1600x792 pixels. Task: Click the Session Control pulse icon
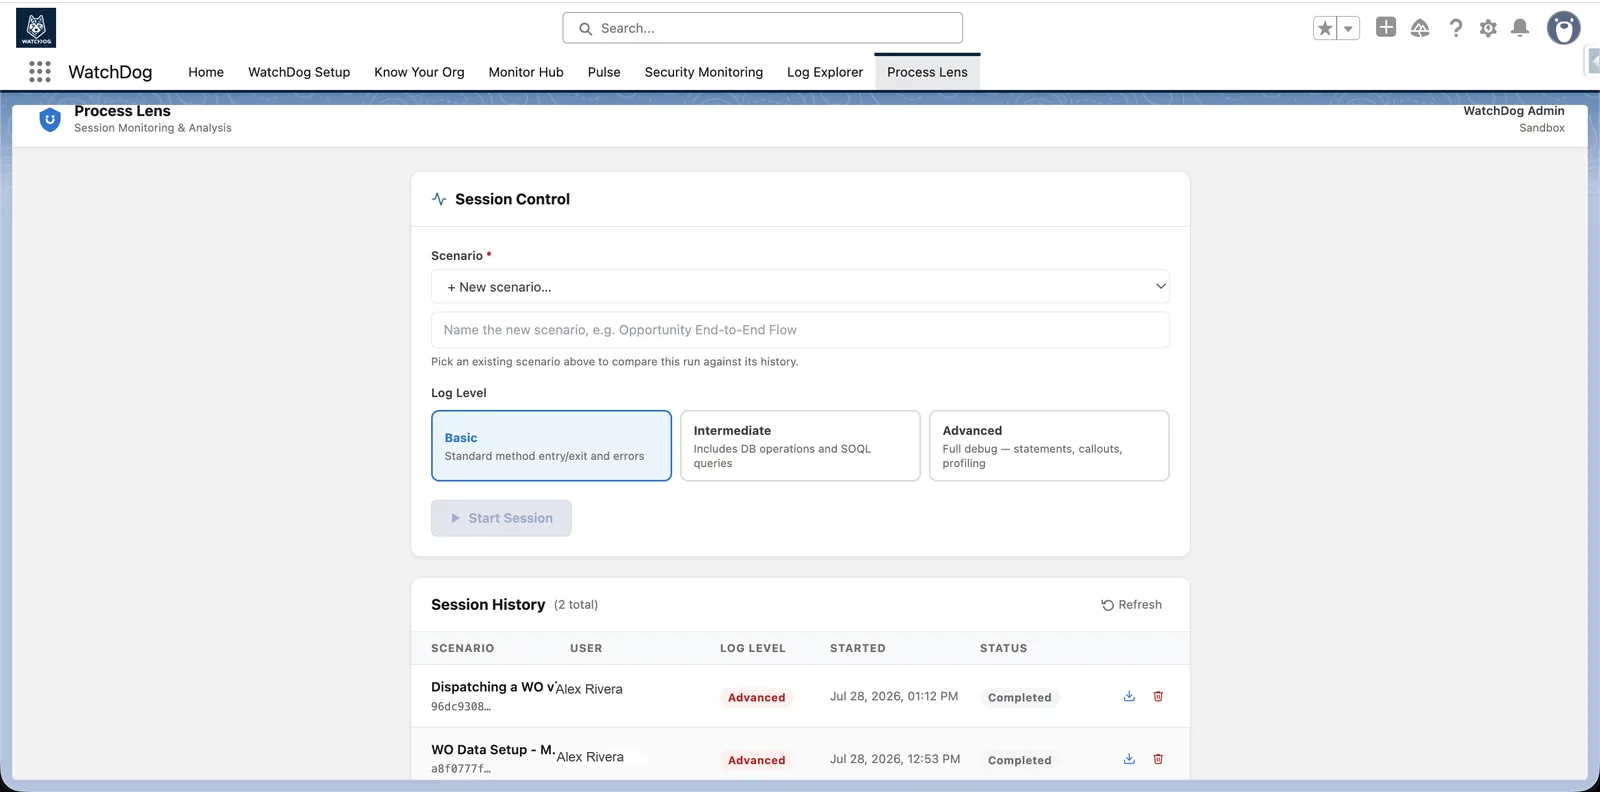point(439,199)
